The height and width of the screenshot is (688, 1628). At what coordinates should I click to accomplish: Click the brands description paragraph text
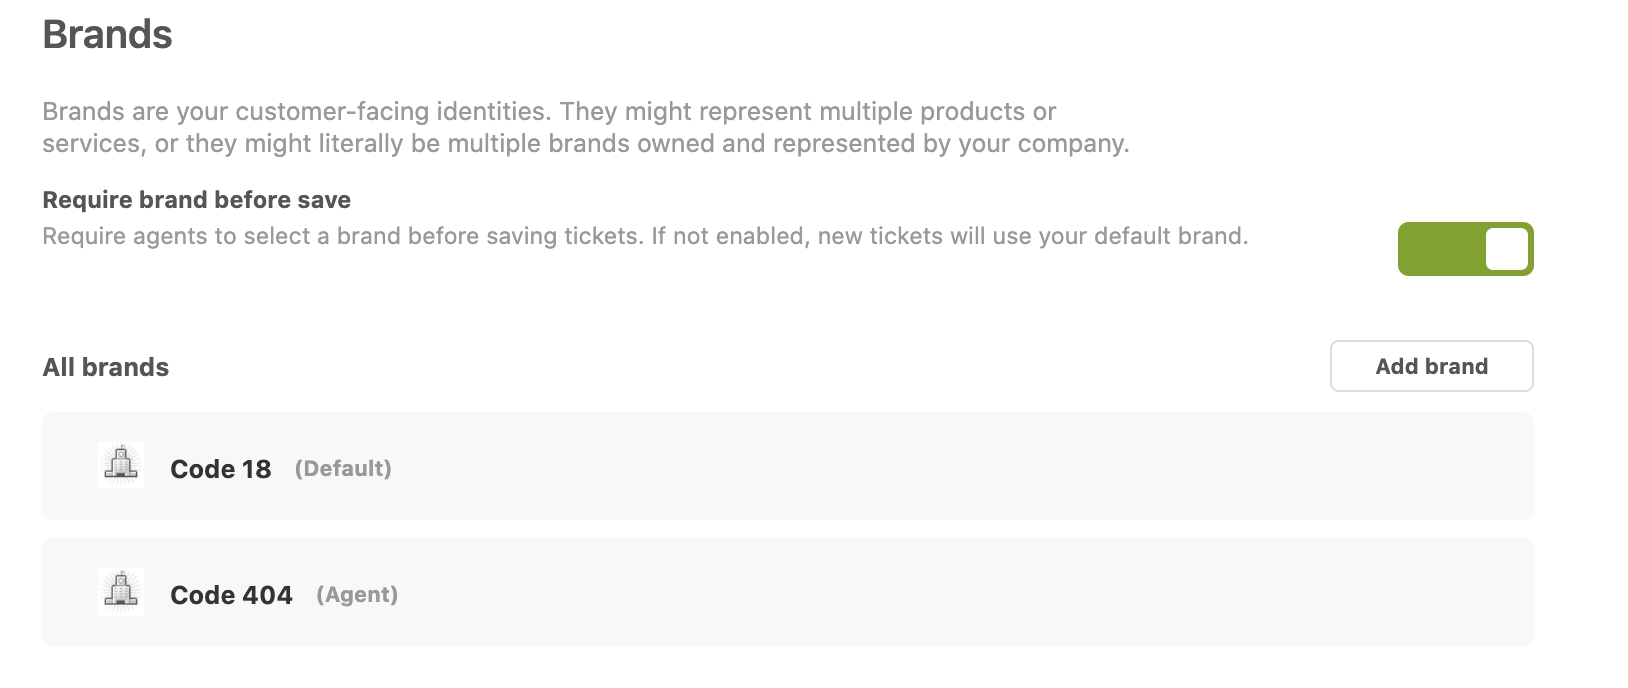(x=585, y=127)
